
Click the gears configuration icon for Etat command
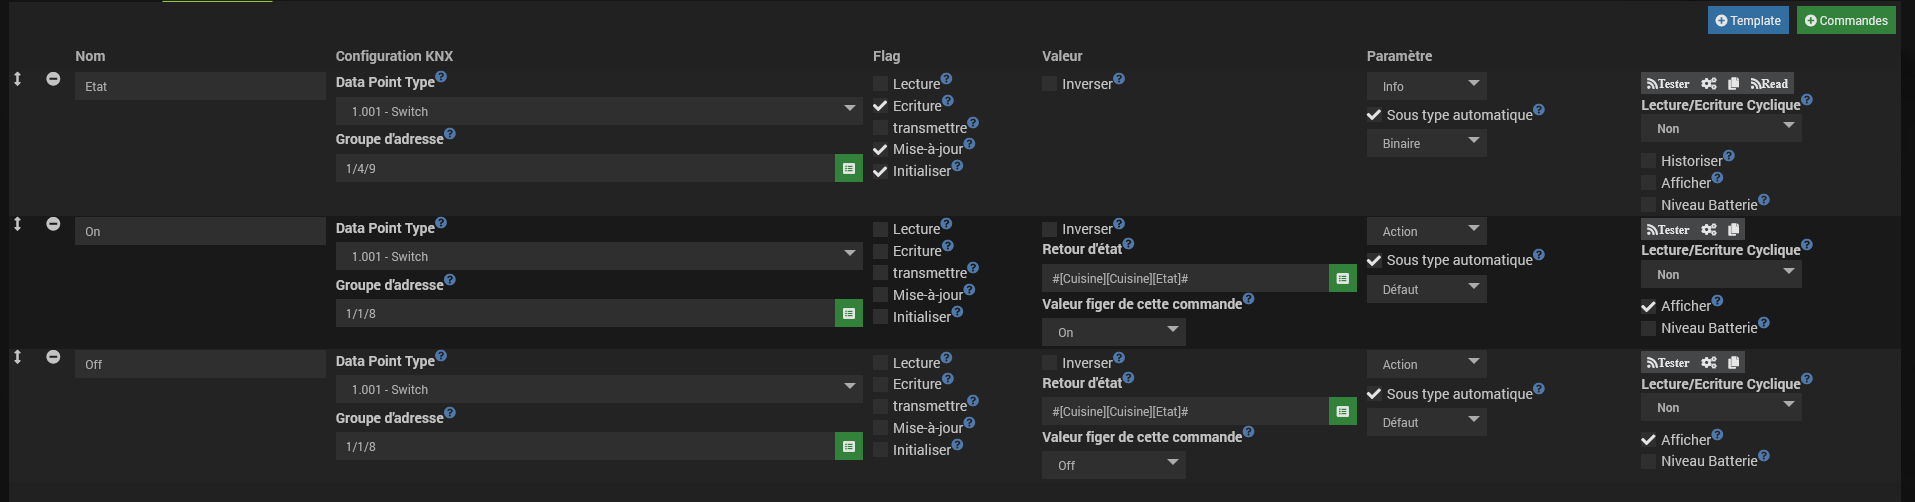click(x=1709, y=84)
